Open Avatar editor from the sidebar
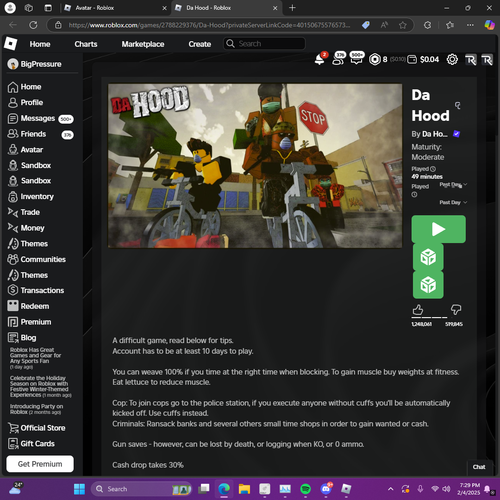Image resolution: width=500 pixels, height=500 pixels. (x=25, y=150)
